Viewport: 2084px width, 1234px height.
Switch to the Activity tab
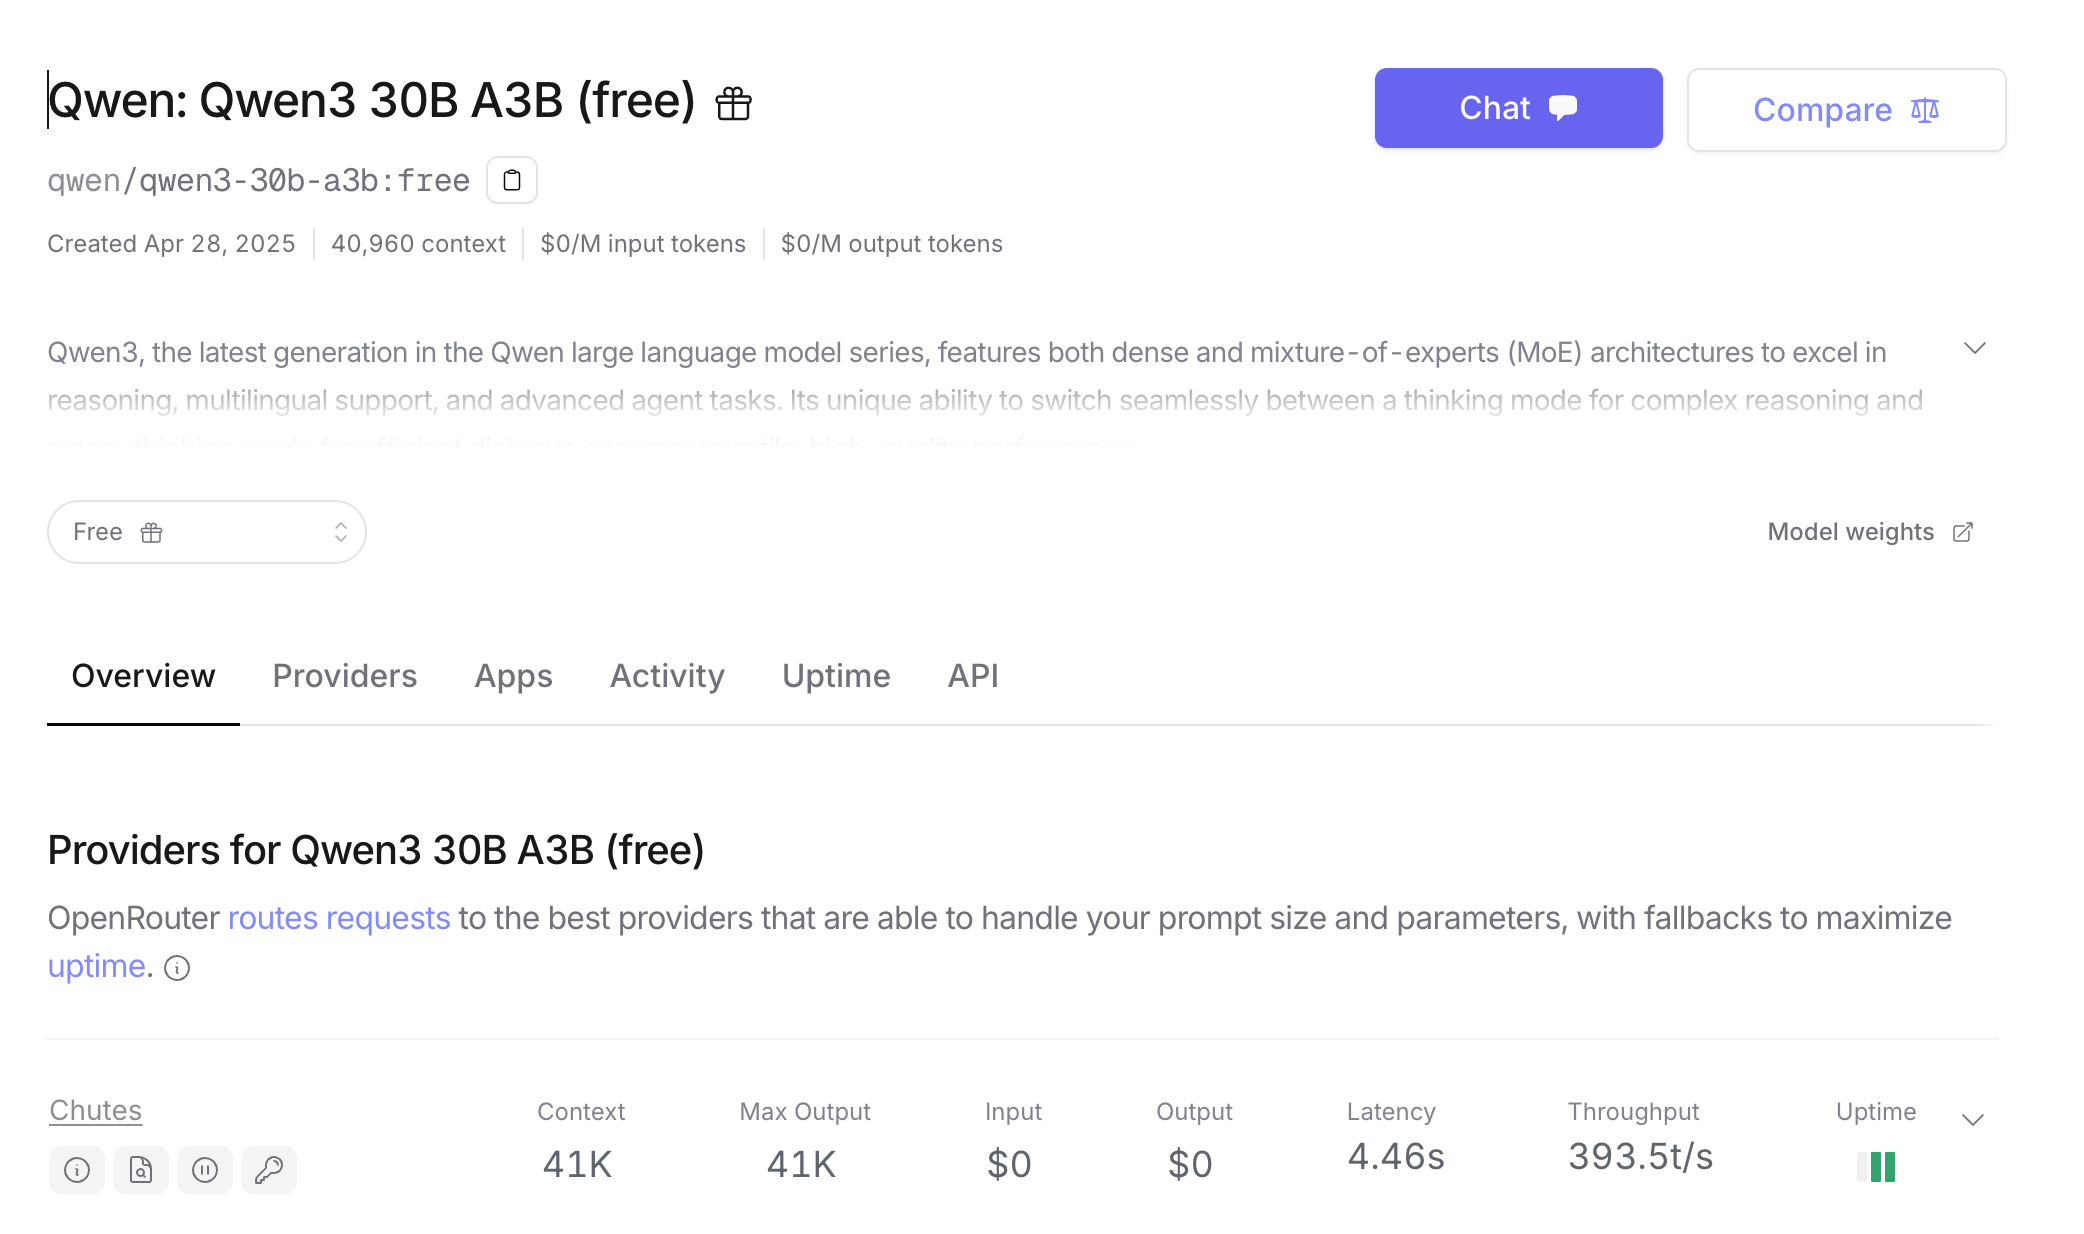pos(667,676)
